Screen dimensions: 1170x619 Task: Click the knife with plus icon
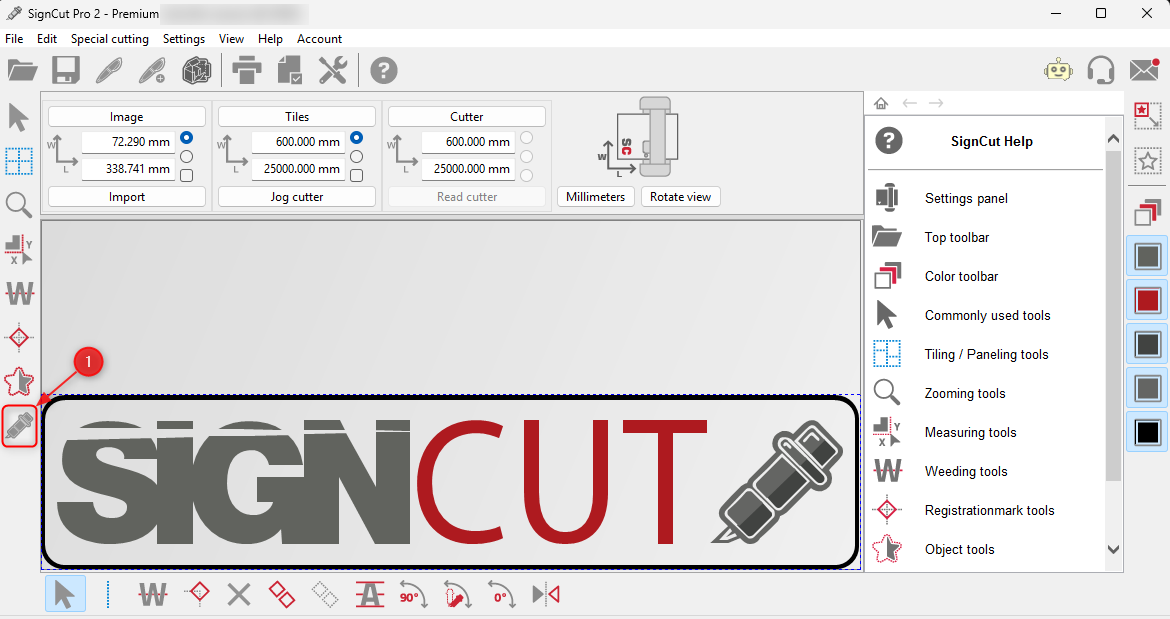point(152,70)
